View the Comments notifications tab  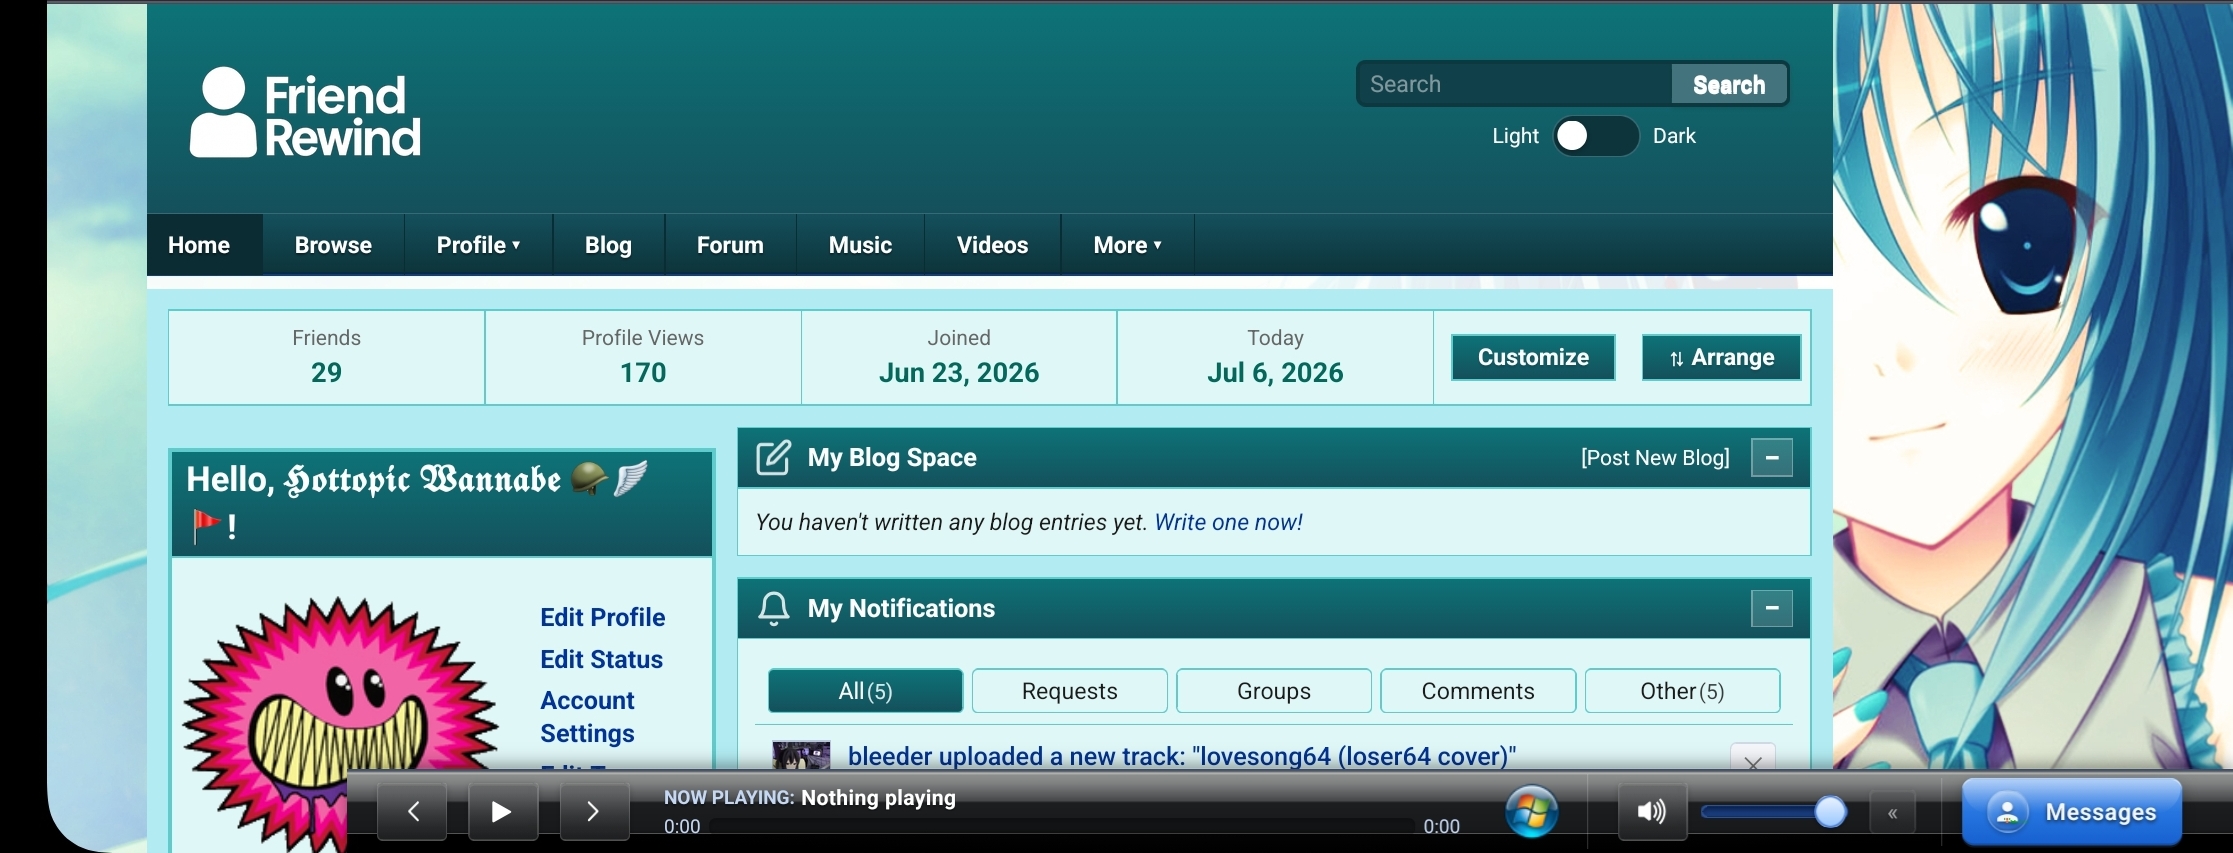tap(1478, 691)
